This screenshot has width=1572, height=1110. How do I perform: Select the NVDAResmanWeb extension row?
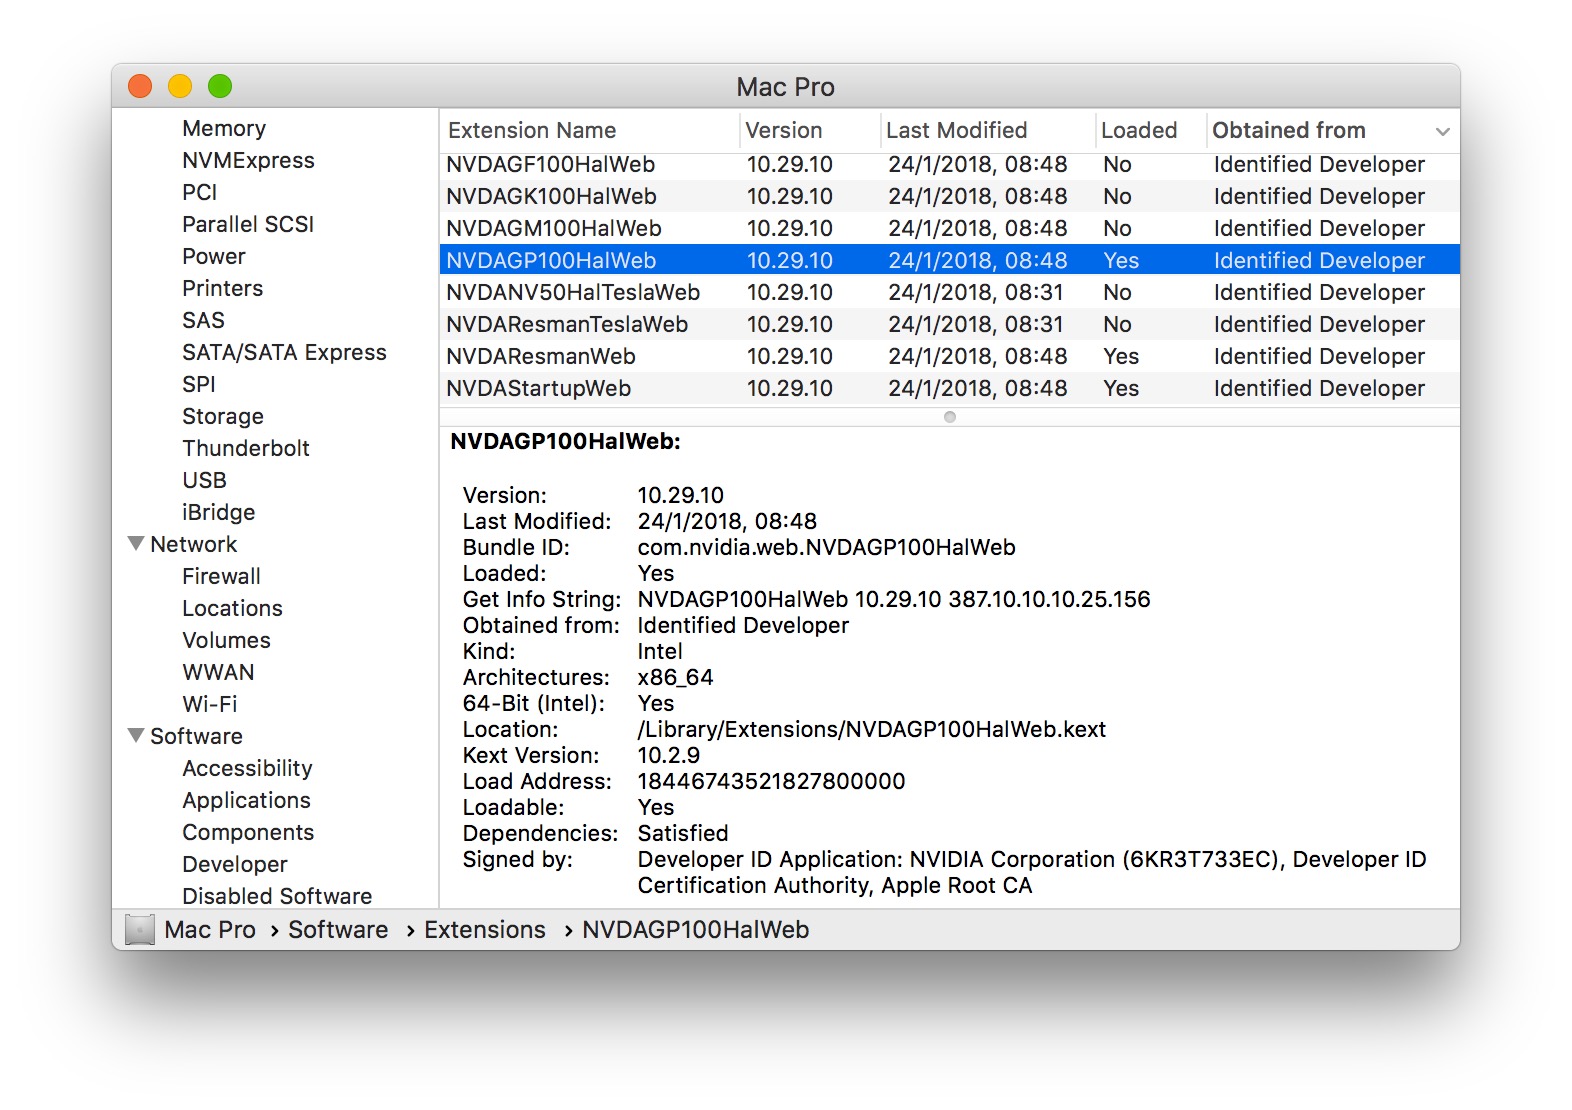pyautogui.click(x=949, y=356)
